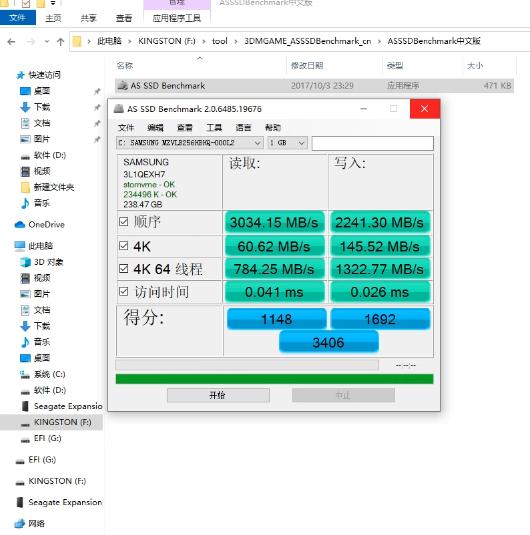Open the 图片 pictures icon under Quick Access
This screenshot has width=530, height=535.
[x=26, y=139]
